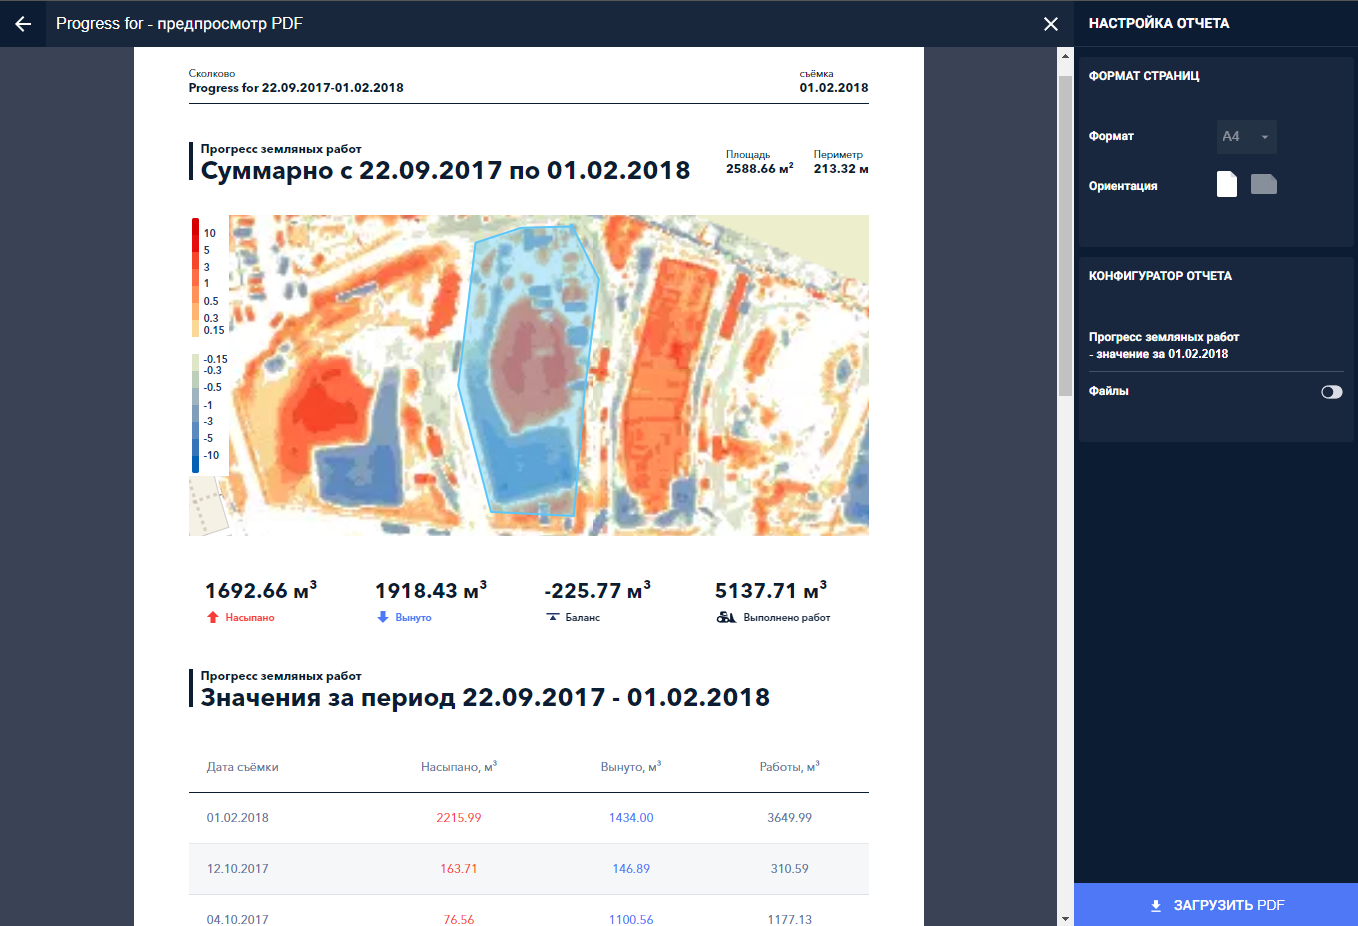Click the back arrow in the header
Screen dimensions: 1358x926
point(23,24)
